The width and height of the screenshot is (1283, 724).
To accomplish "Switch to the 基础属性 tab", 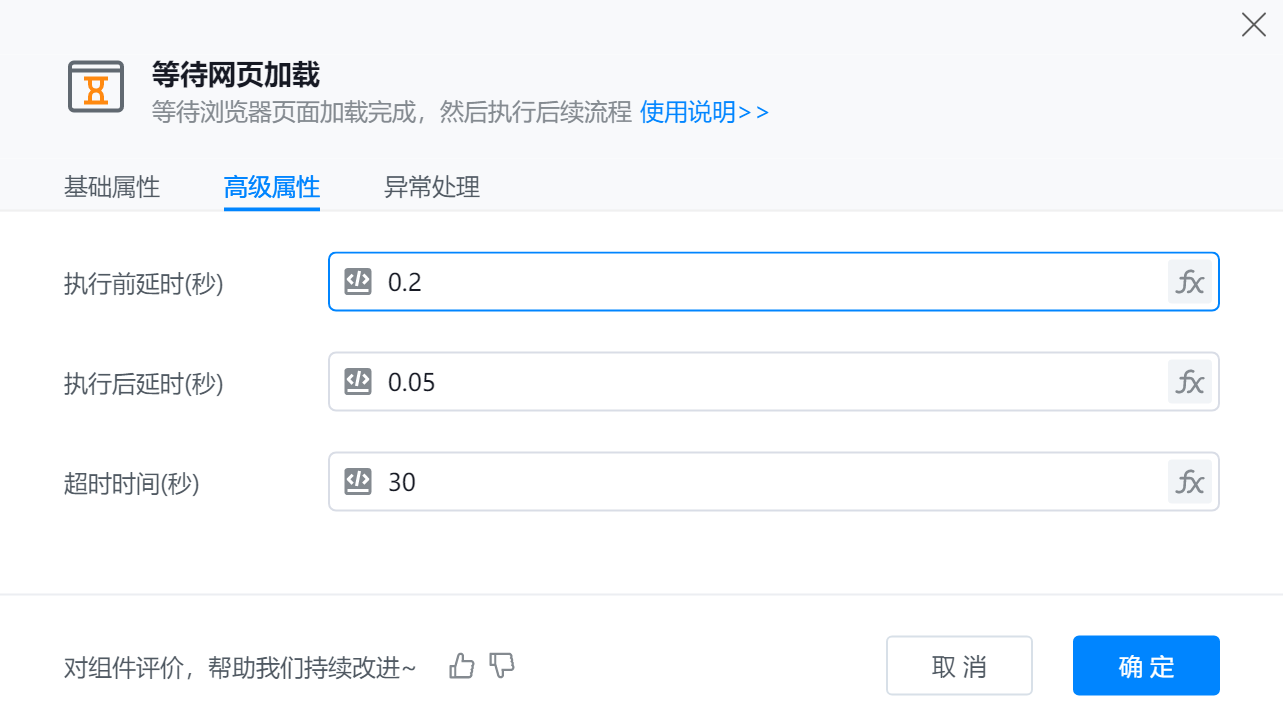I will coord(112,187).
